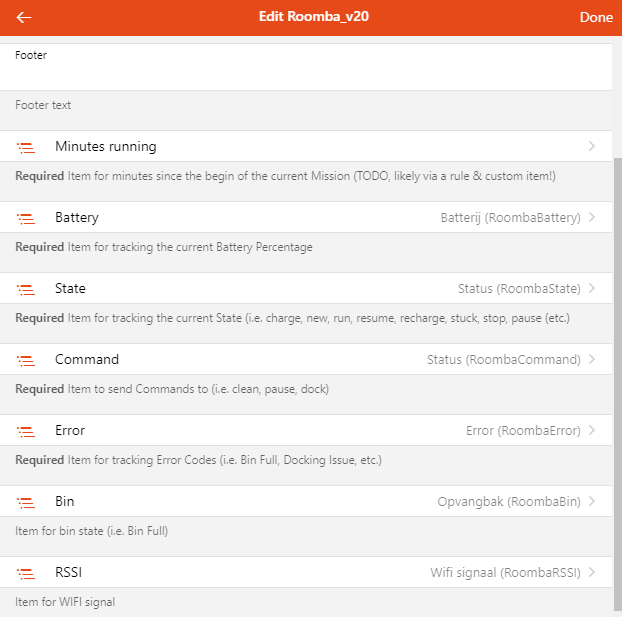
Task: Open RSSI item picker chevron
Action: (x=592, y=572)
